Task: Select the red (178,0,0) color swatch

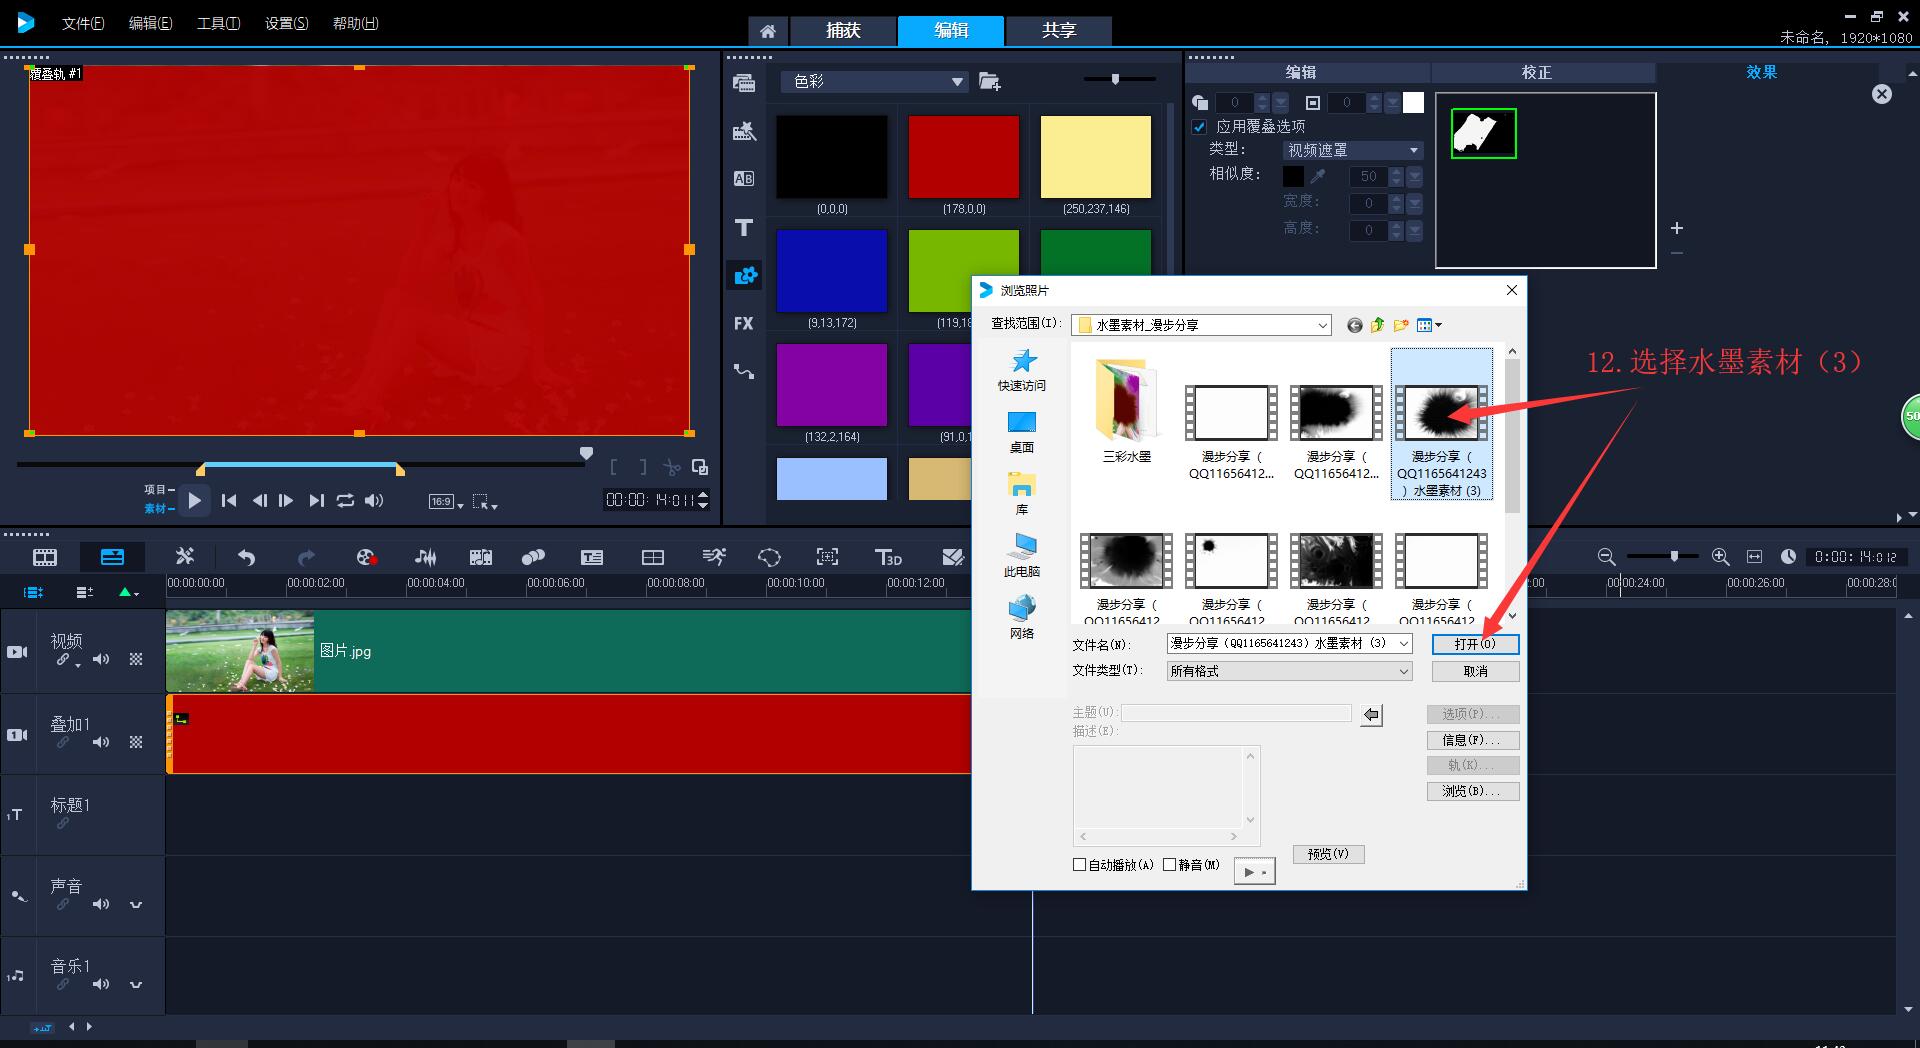Action: 963,157
